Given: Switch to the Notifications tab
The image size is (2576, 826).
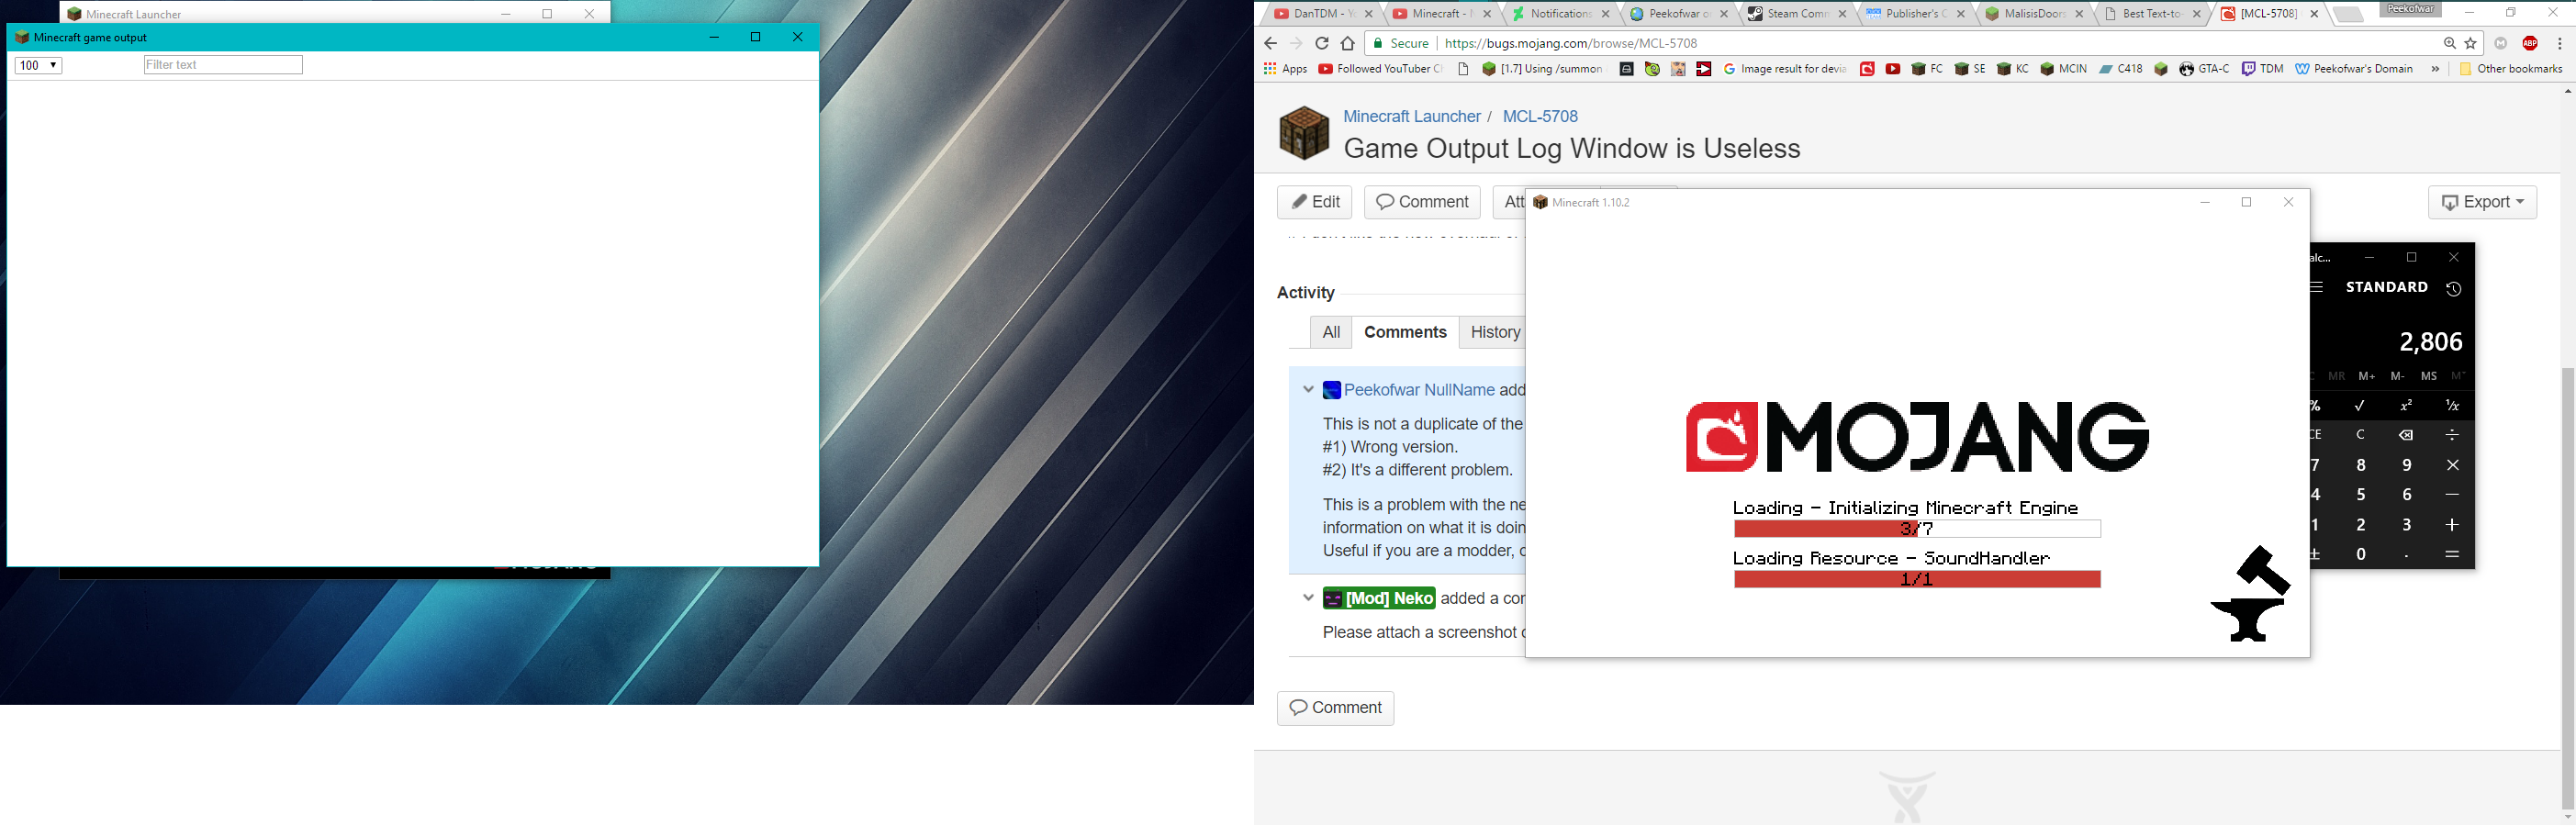Looking at the screenshot, I should 1560,14.
